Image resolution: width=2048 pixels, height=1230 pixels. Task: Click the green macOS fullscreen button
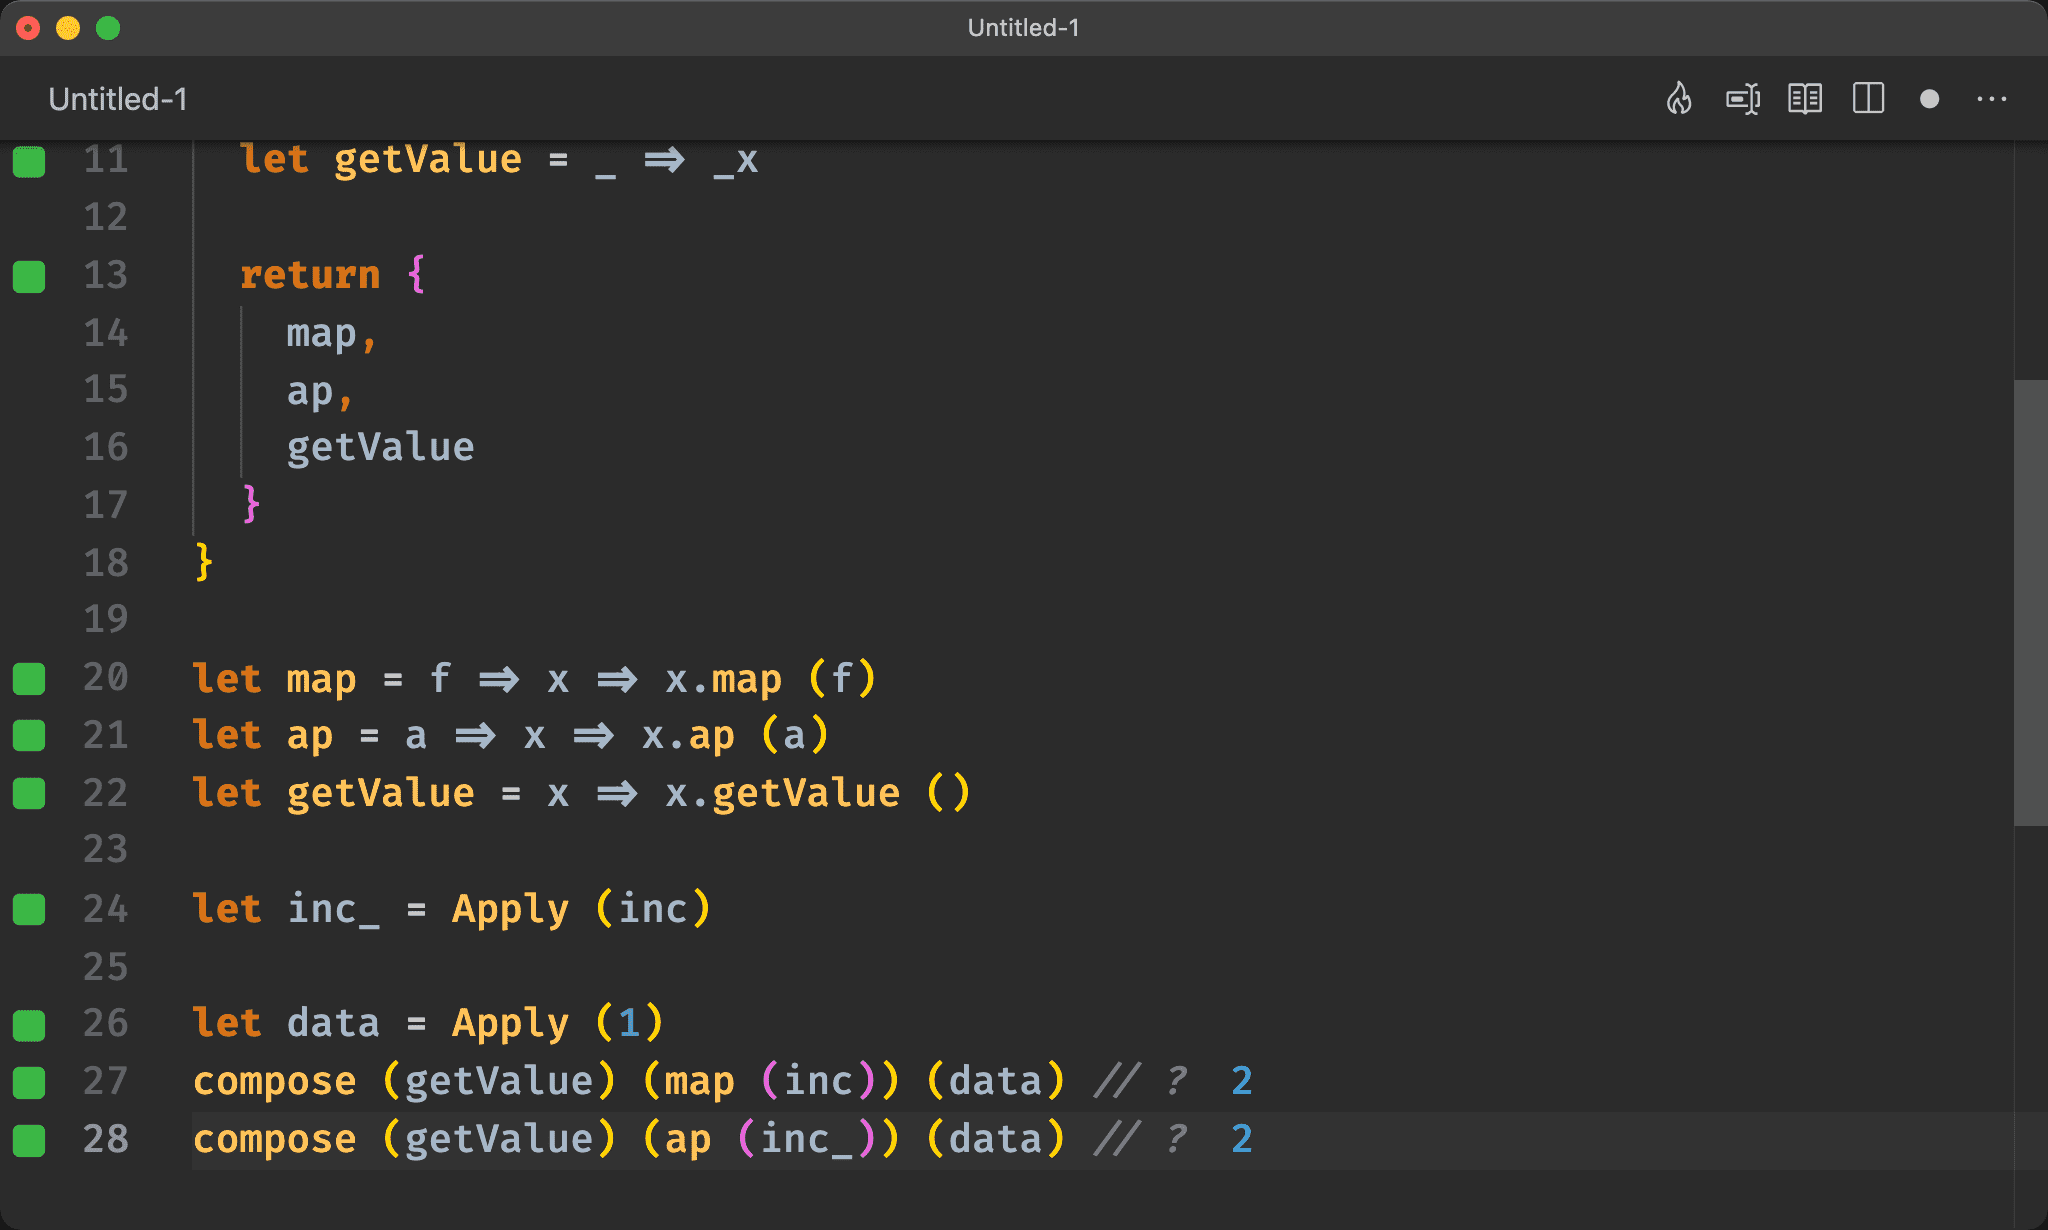click(x=108, y=28)
